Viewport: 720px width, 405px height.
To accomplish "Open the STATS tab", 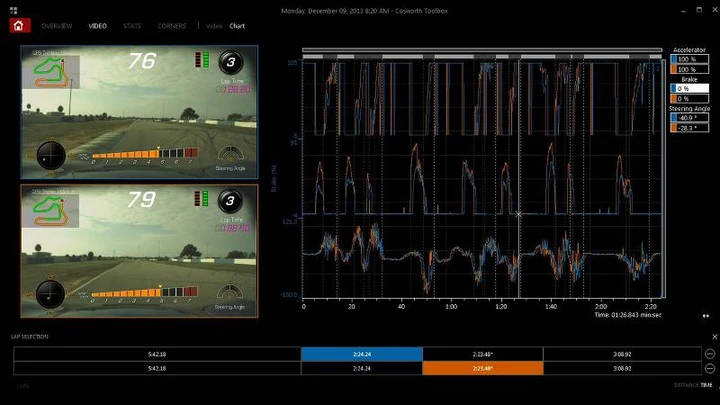I will tap(132, 26).
